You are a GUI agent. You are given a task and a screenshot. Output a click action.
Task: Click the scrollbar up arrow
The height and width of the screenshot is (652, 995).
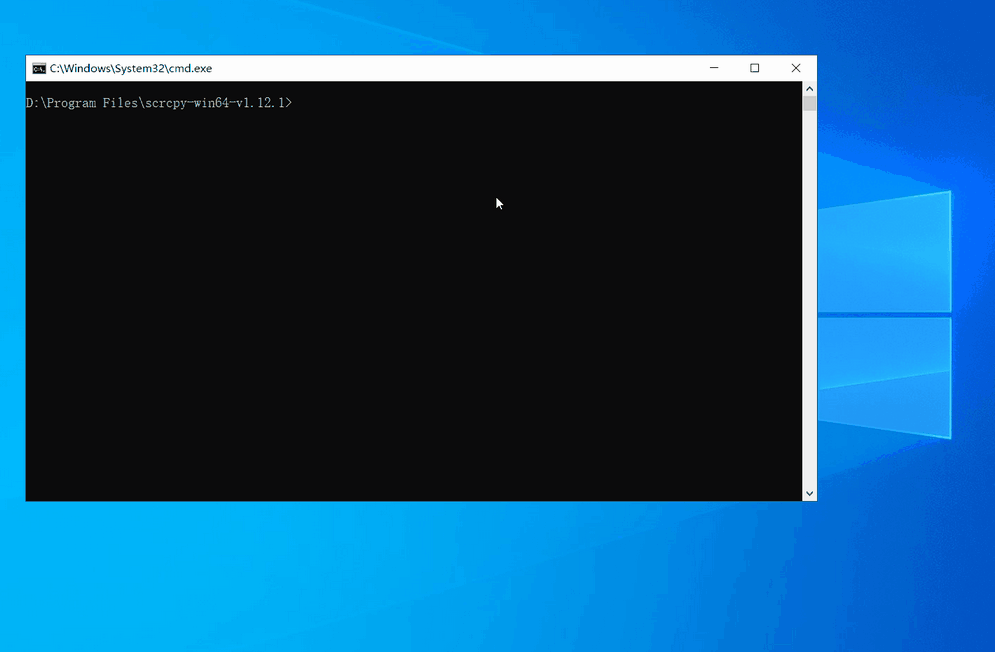(x=809, y=89)
